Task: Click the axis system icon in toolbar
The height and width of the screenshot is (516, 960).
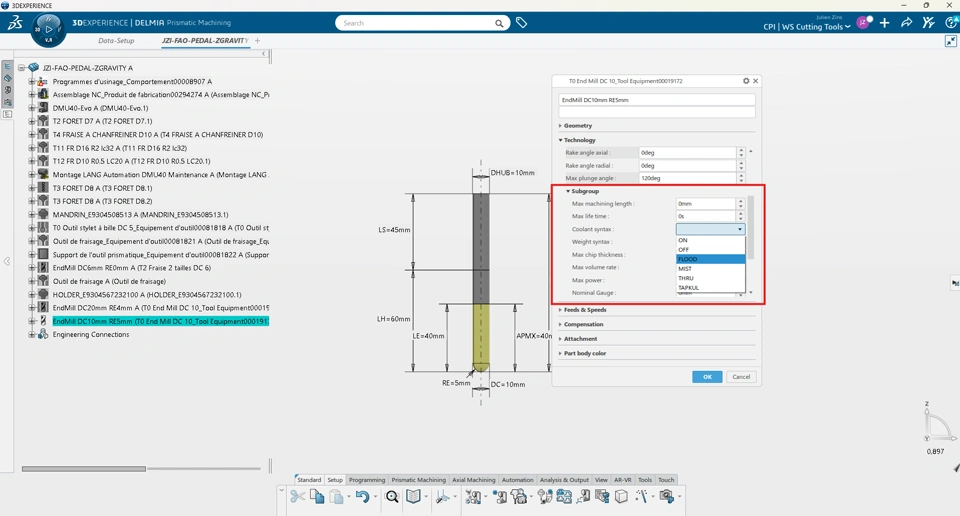Action: coord(442,497)
